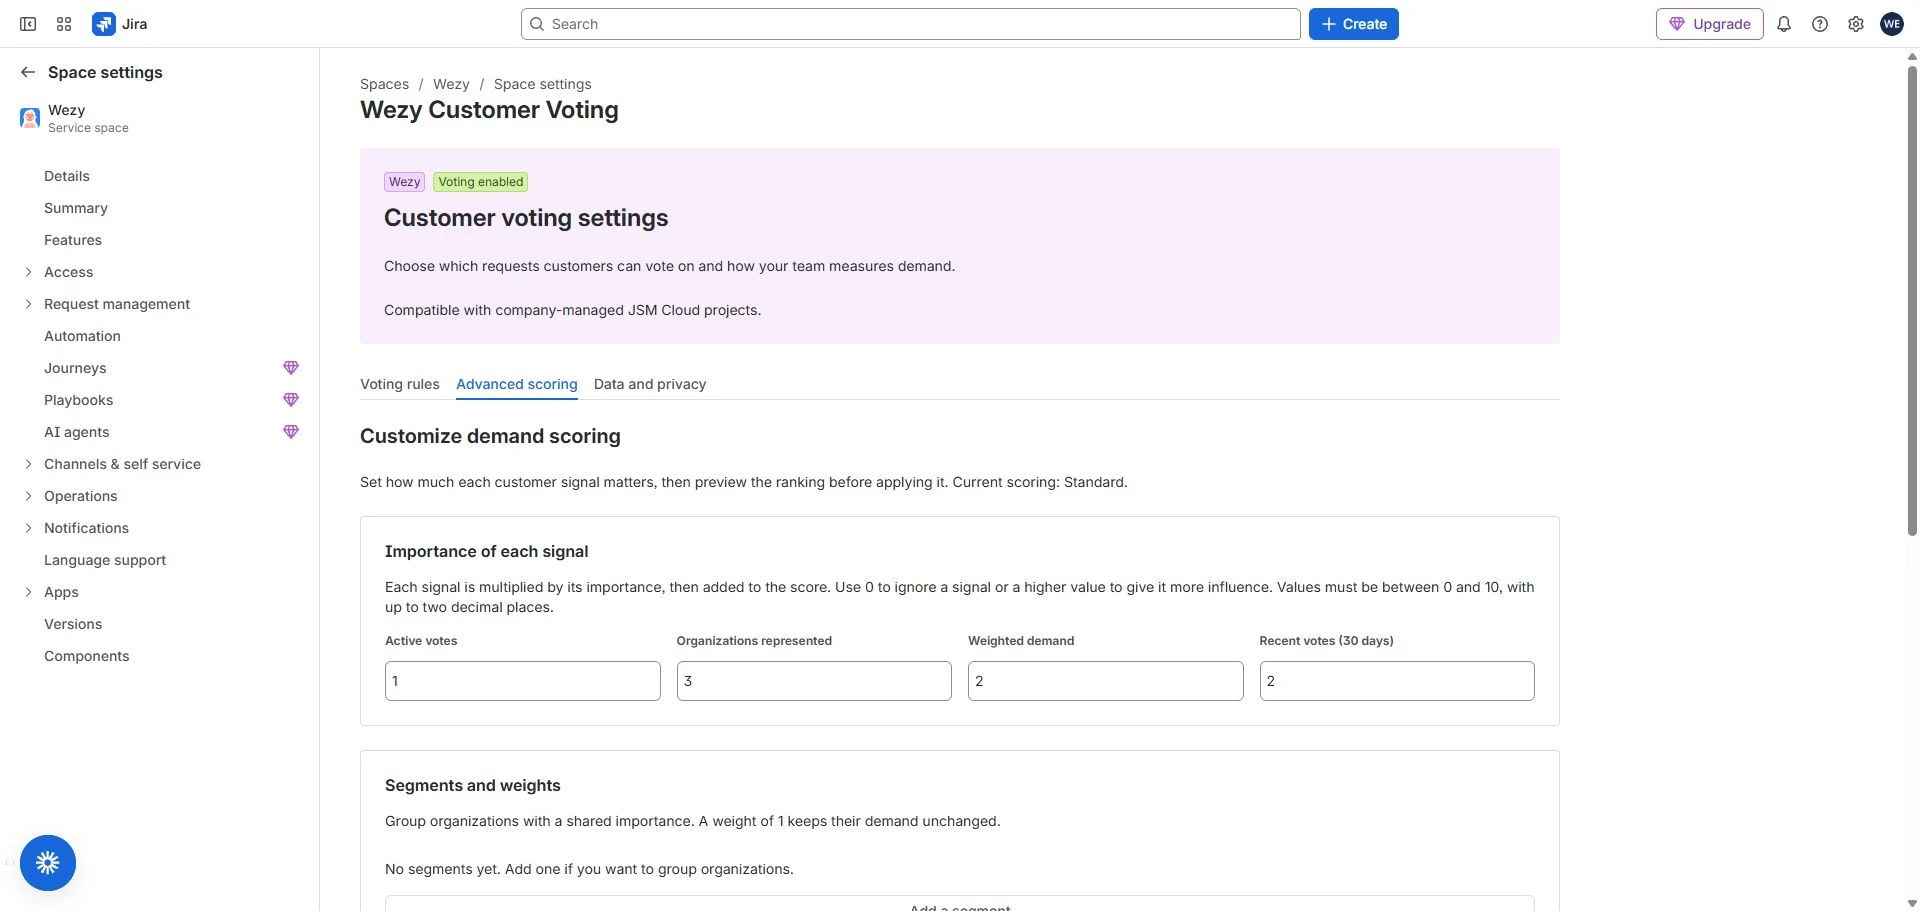Select the Advanced scoring tab
The height and width of the screenshot is (911, 1920).
517,384
